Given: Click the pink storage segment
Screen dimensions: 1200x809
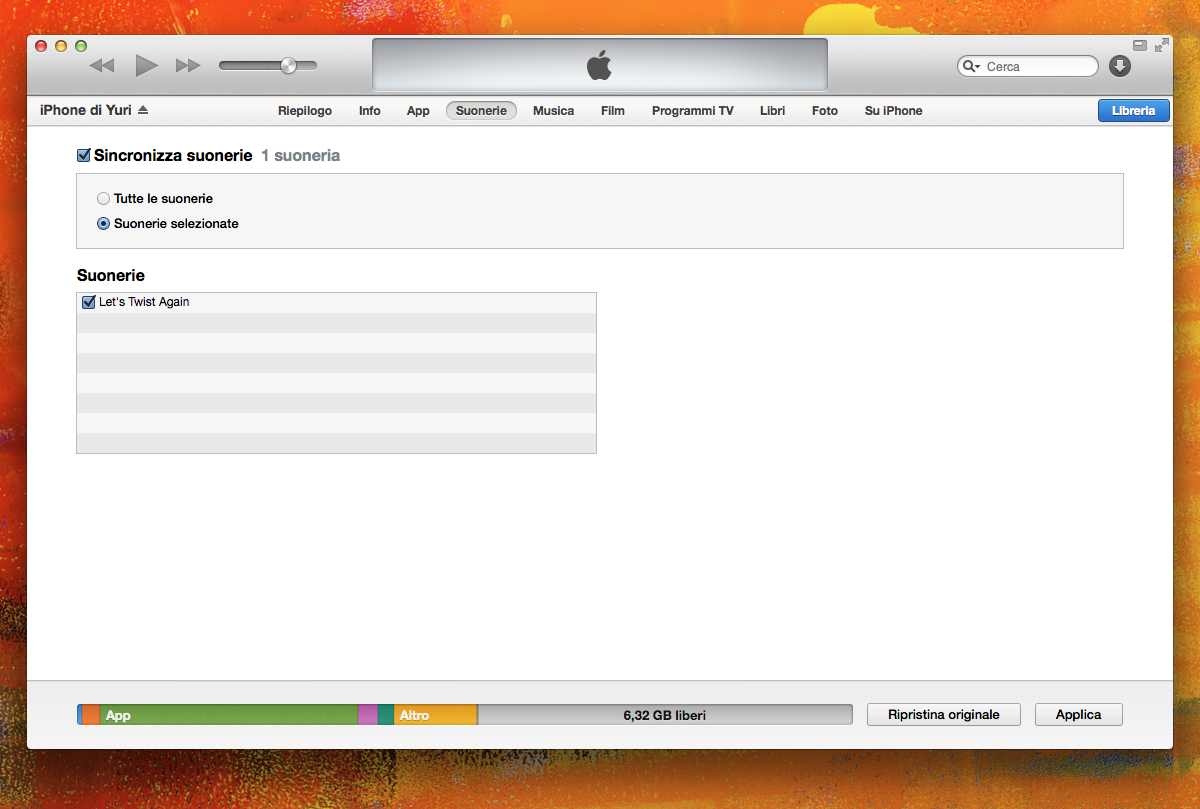Looking at the screenshot, I should click(367, 715).
